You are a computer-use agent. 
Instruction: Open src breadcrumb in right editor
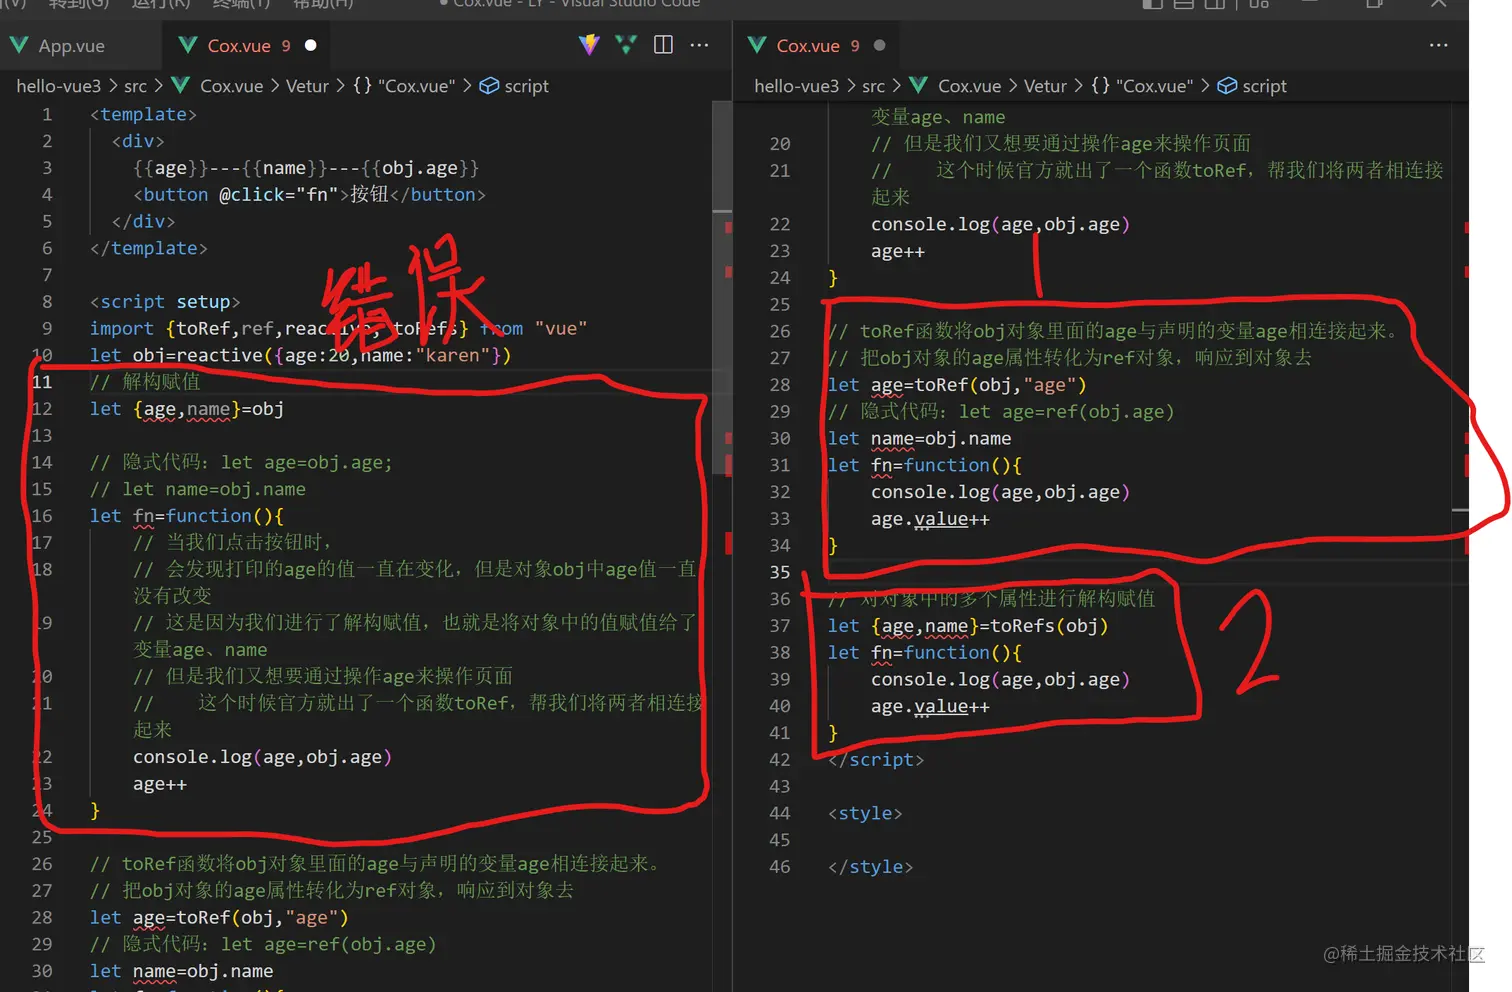[x=873, y=86]
